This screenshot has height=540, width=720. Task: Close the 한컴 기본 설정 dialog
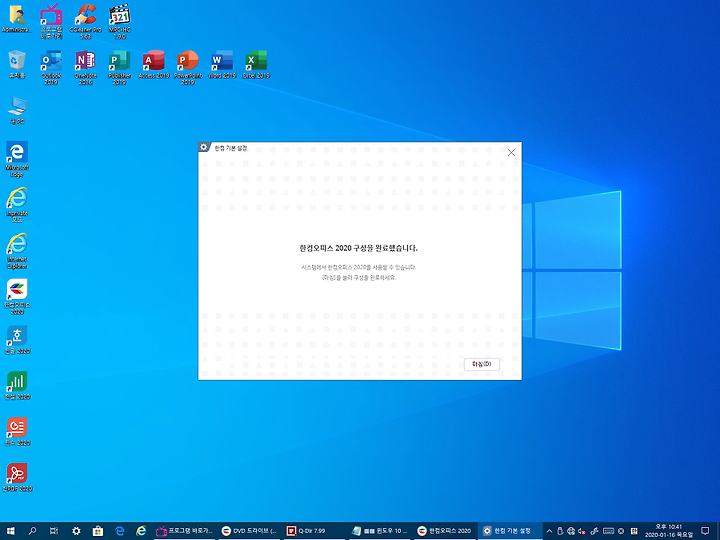tap(511, 152)
